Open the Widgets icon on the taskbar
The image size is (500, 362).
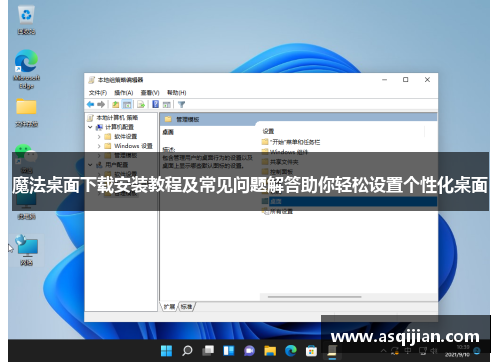click(x=229, y=351)
